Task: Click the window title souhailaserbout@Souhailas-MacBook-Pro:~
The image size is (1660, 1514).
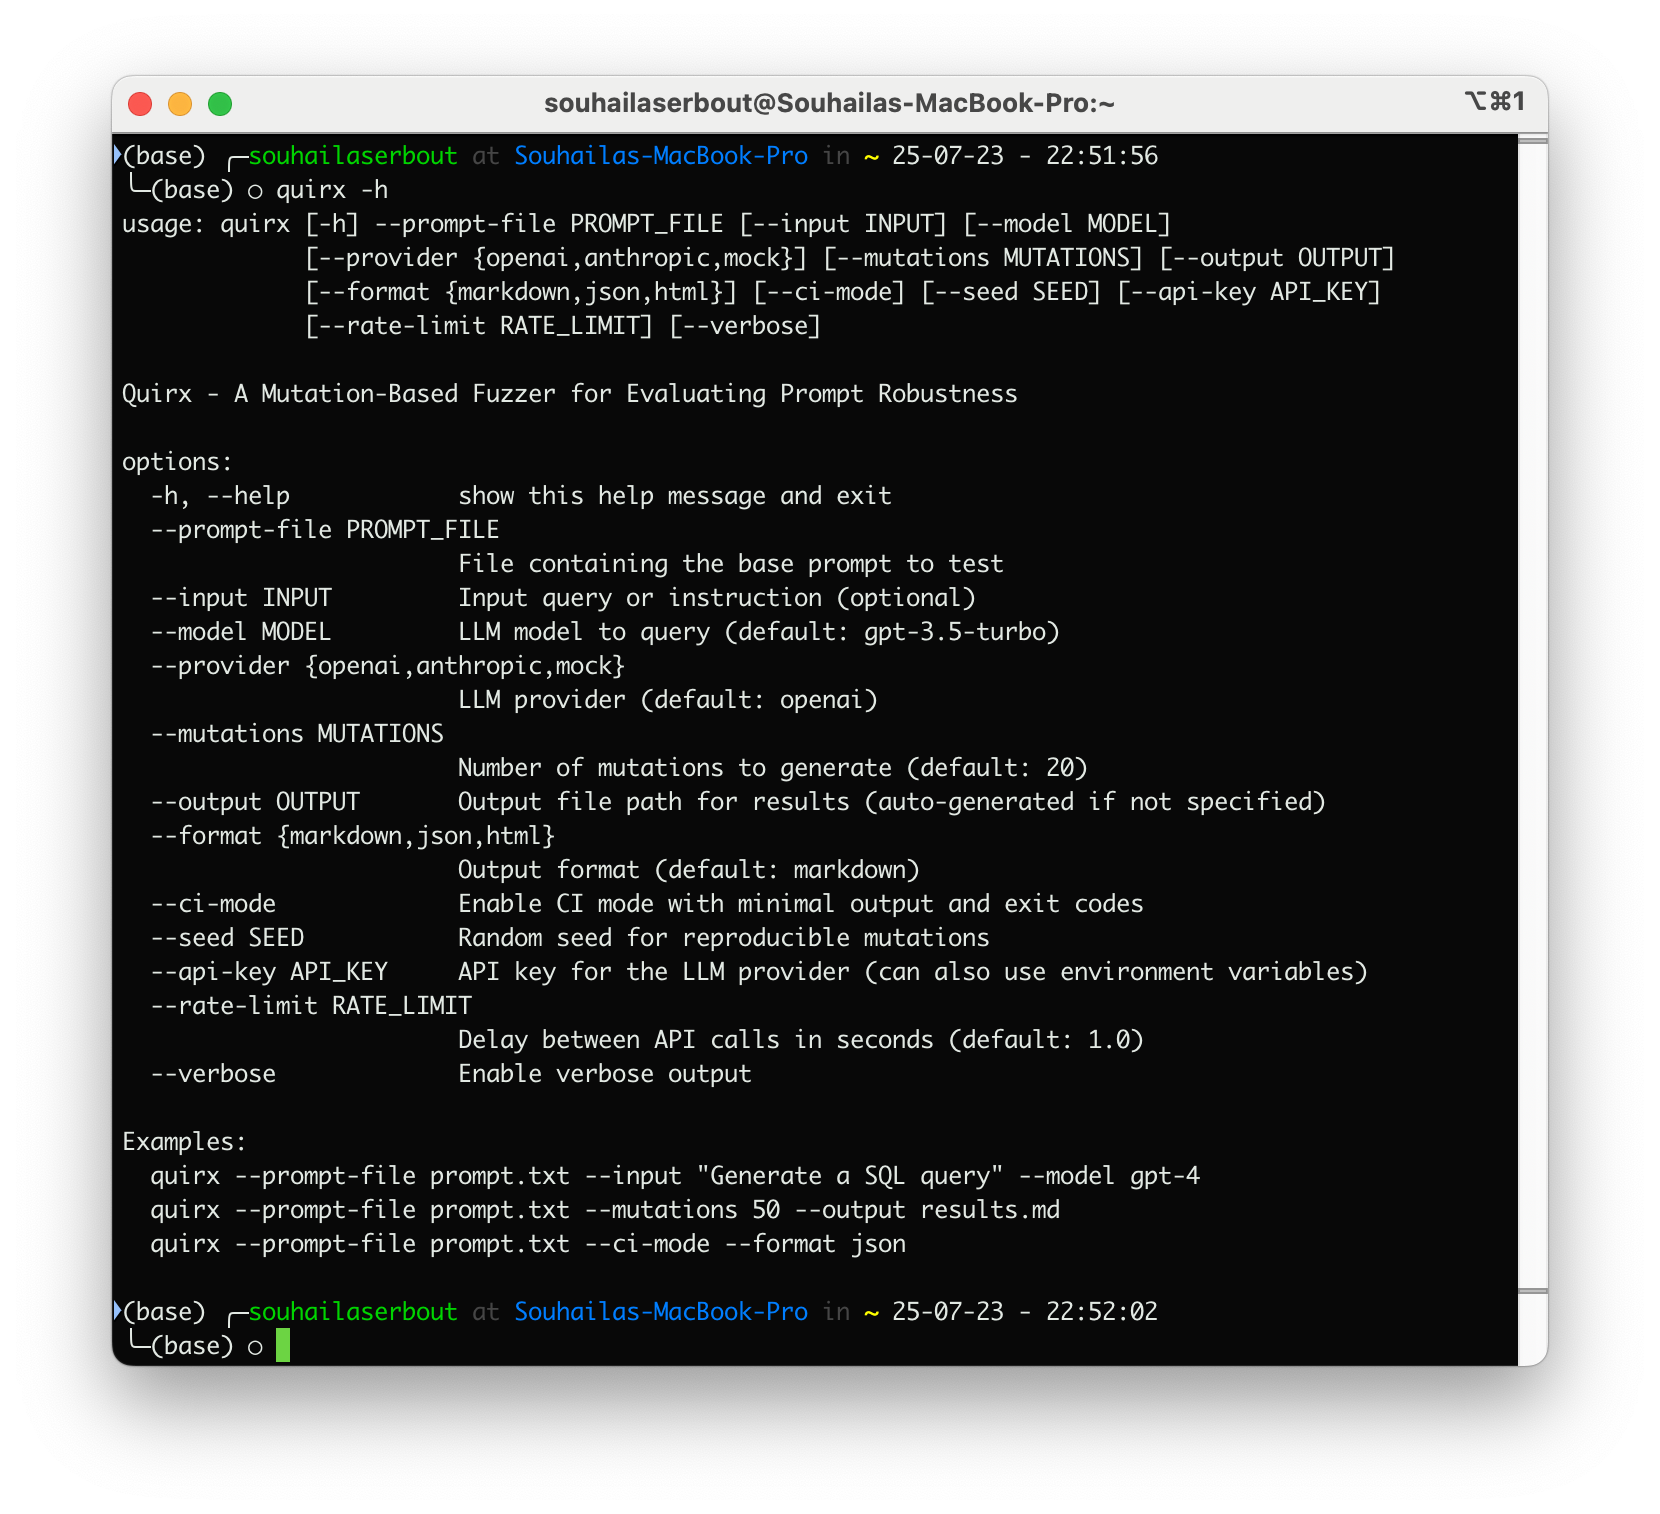Action: point(829,103)
